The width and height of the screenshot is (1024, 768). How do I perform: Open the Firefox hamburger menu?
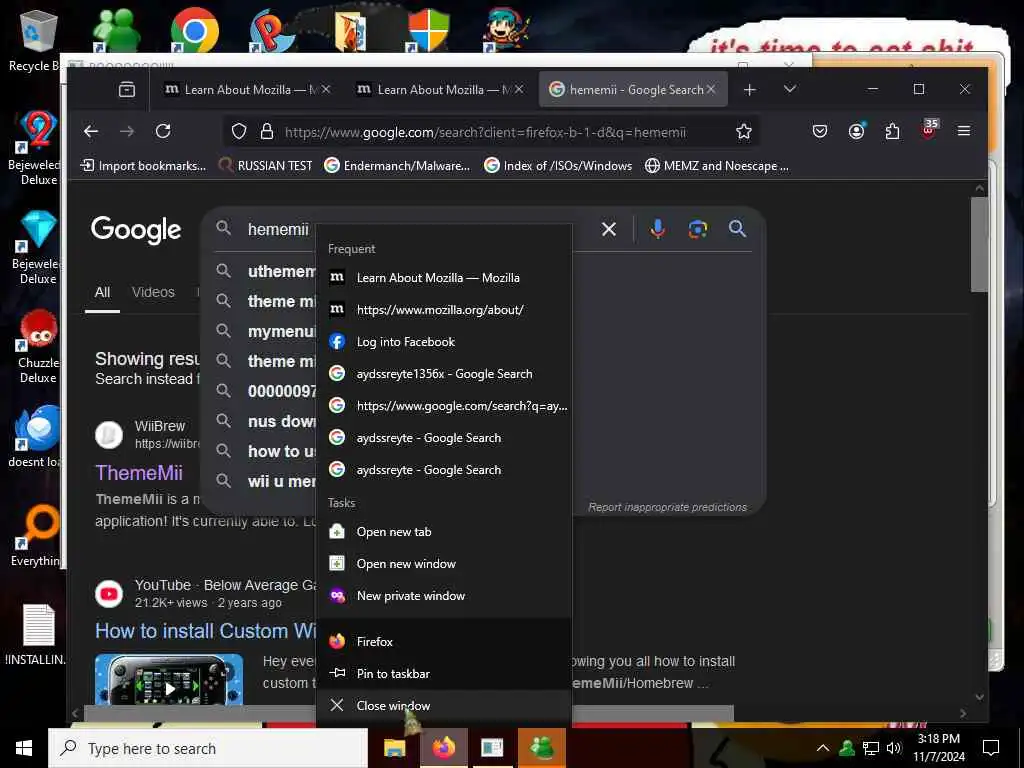[963, 131]
